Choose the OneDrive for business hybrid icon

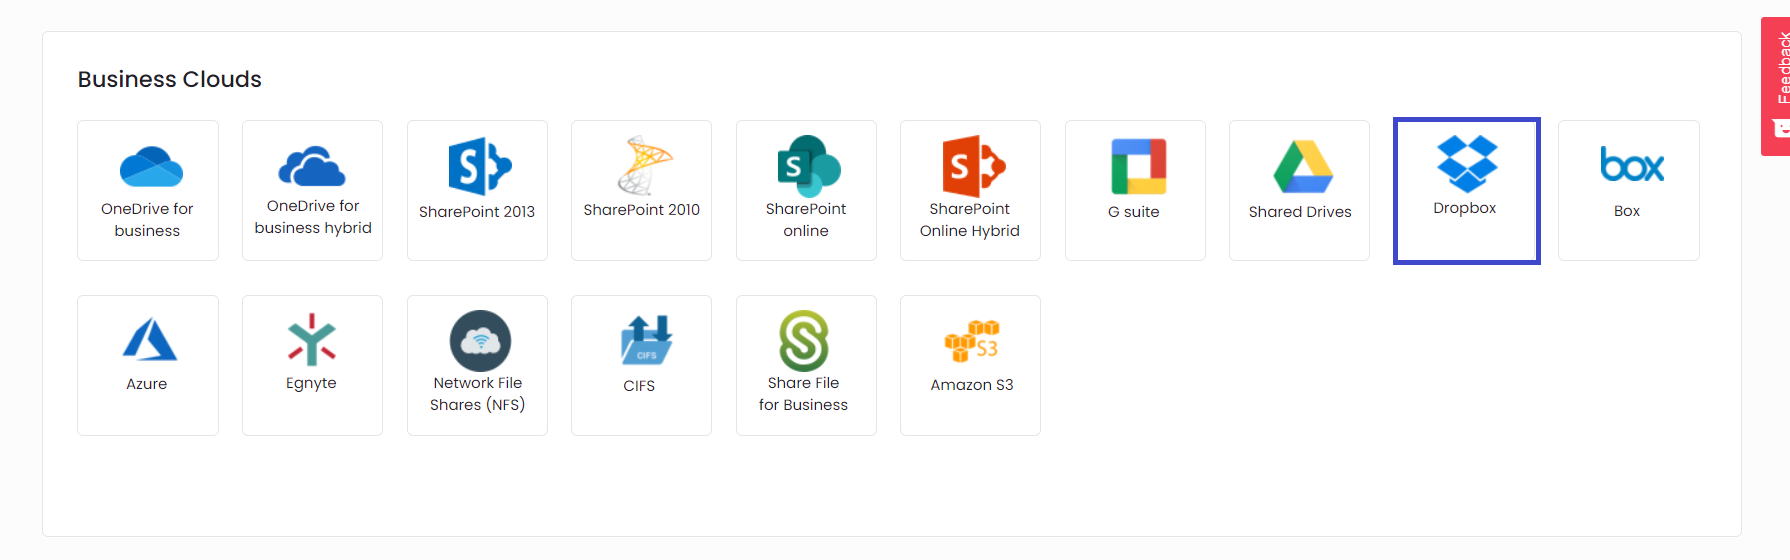(x=312, y=166)
